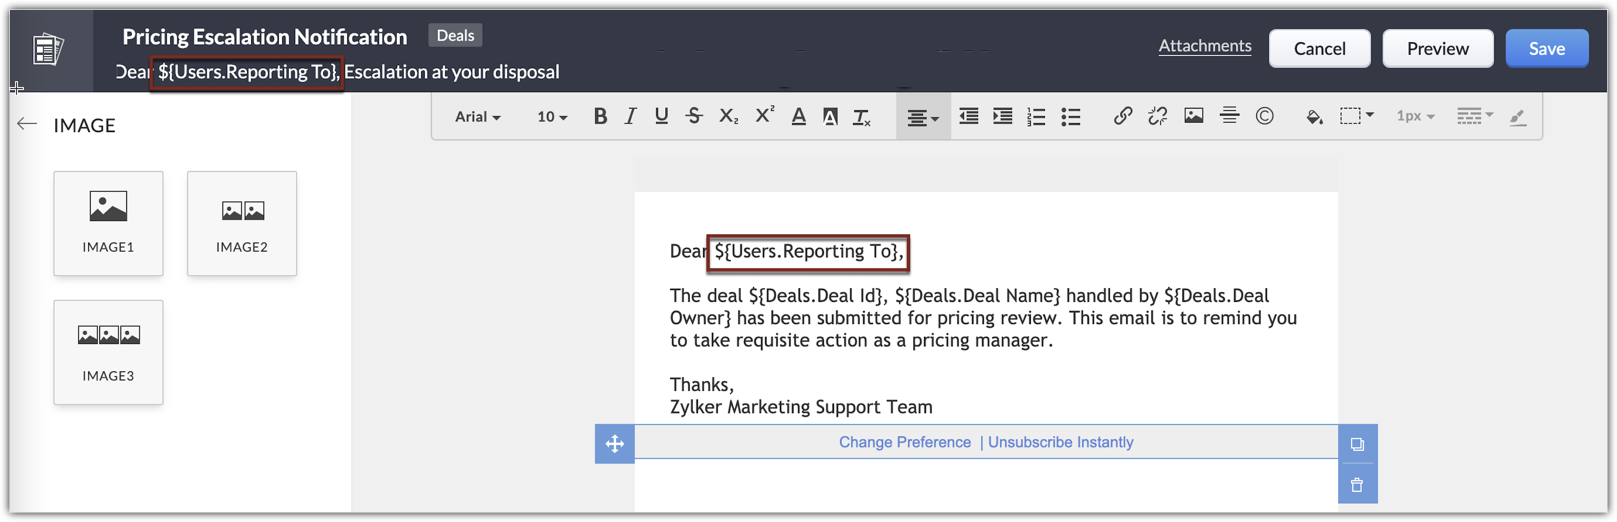Screen dimensions: 1617x522
Task: Apply strikethrough to text
Action: [x=694, y=116]
